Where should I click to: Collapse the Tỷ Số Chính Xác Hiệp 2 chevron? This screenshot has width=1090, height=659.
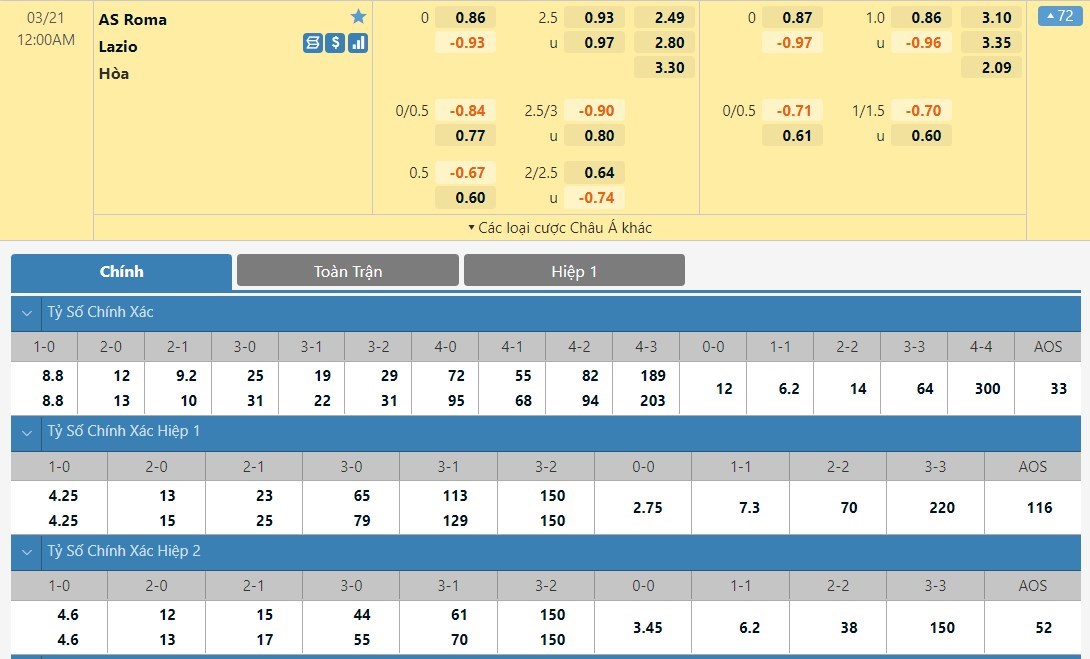[27, 552]
